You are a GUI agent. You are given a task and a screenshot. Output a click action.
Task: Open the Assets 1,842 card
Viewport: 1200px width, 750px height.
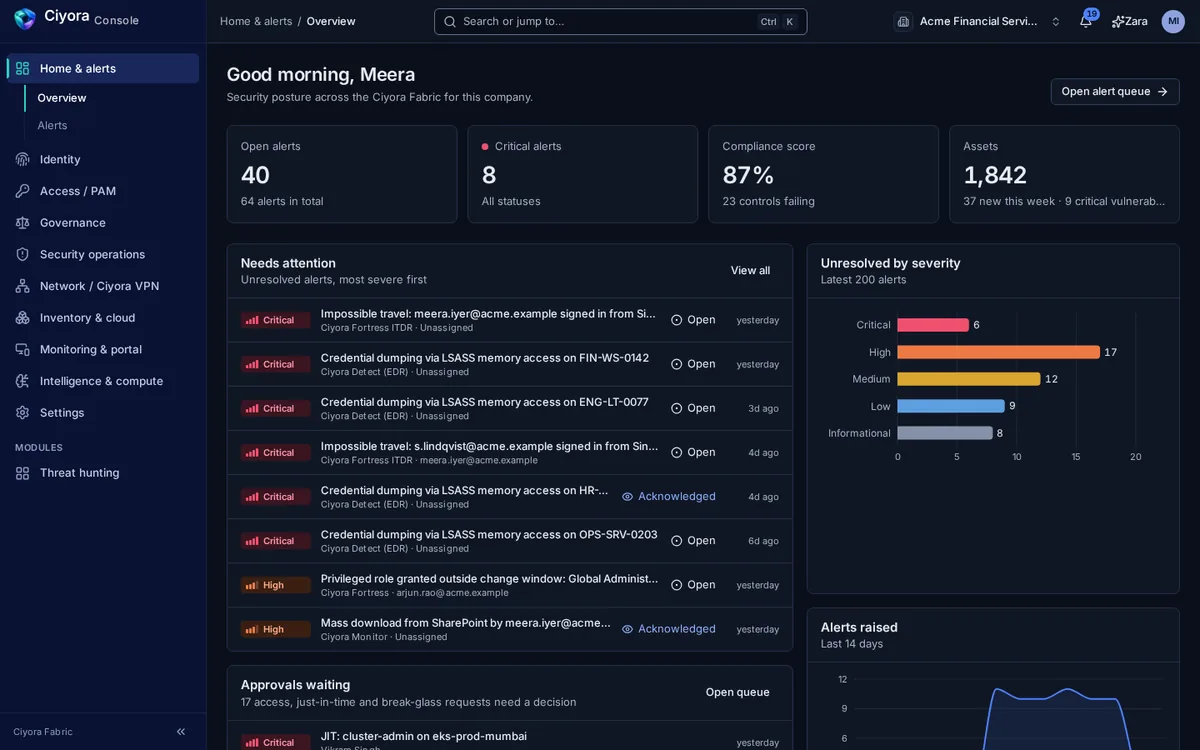pos(1064,174)
